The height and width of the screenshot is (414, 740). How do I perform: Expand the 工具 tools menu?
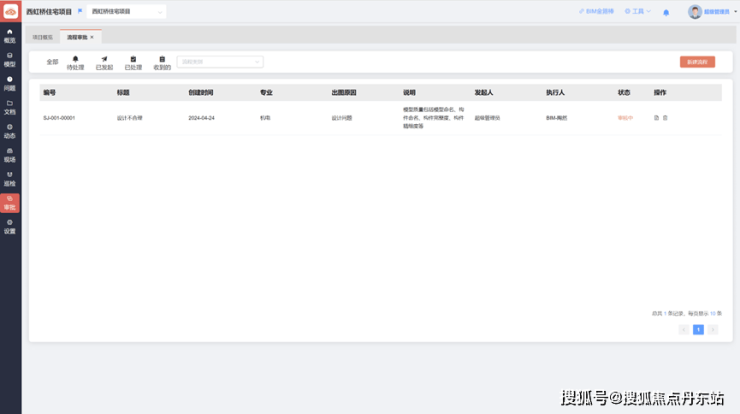[638, 11]
